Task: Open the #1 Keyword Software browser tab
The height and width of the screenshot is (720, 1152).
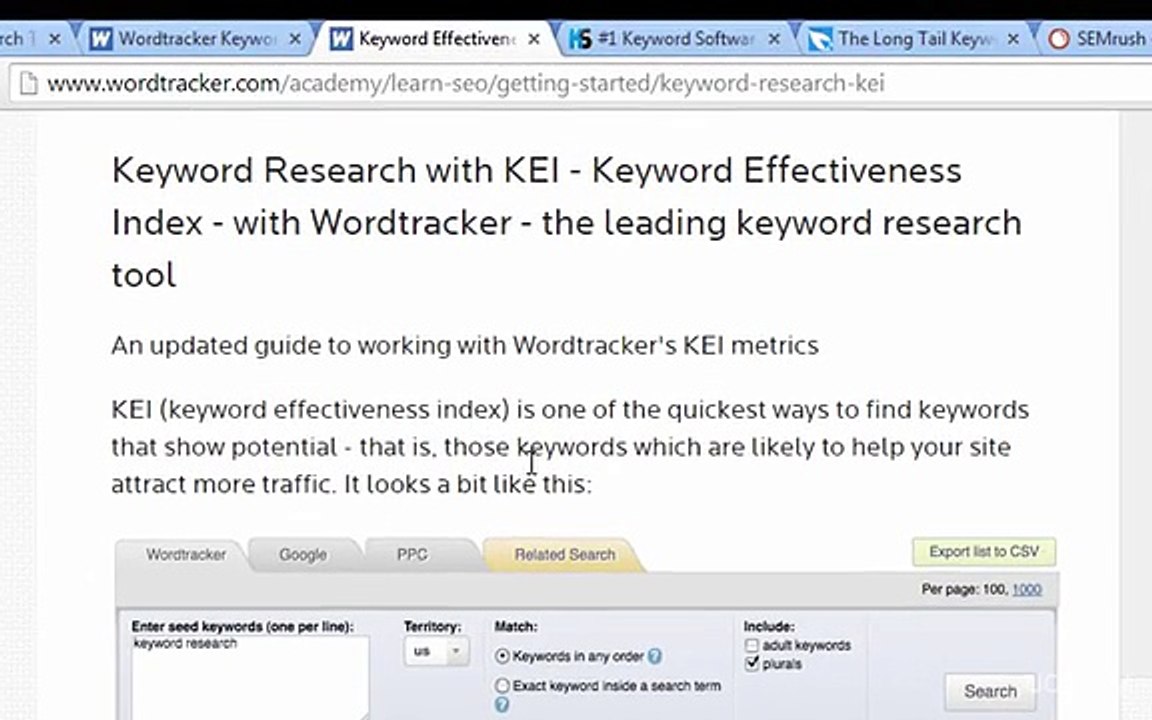Action: point(674,38)
